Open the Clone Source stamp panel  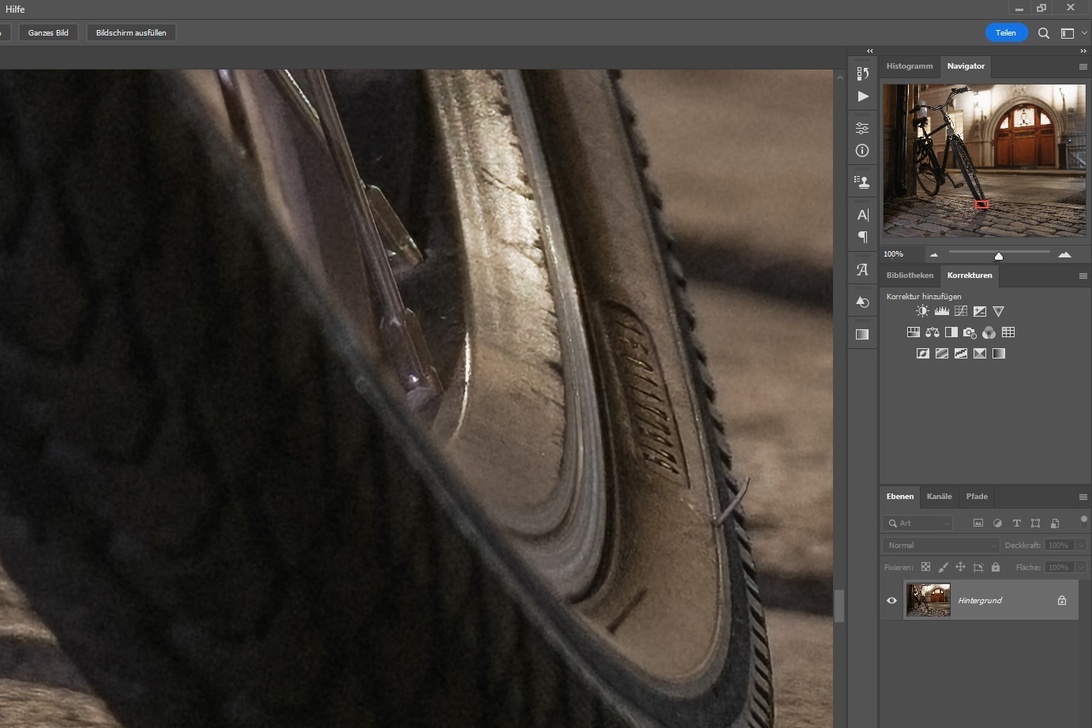click(862, 182)
